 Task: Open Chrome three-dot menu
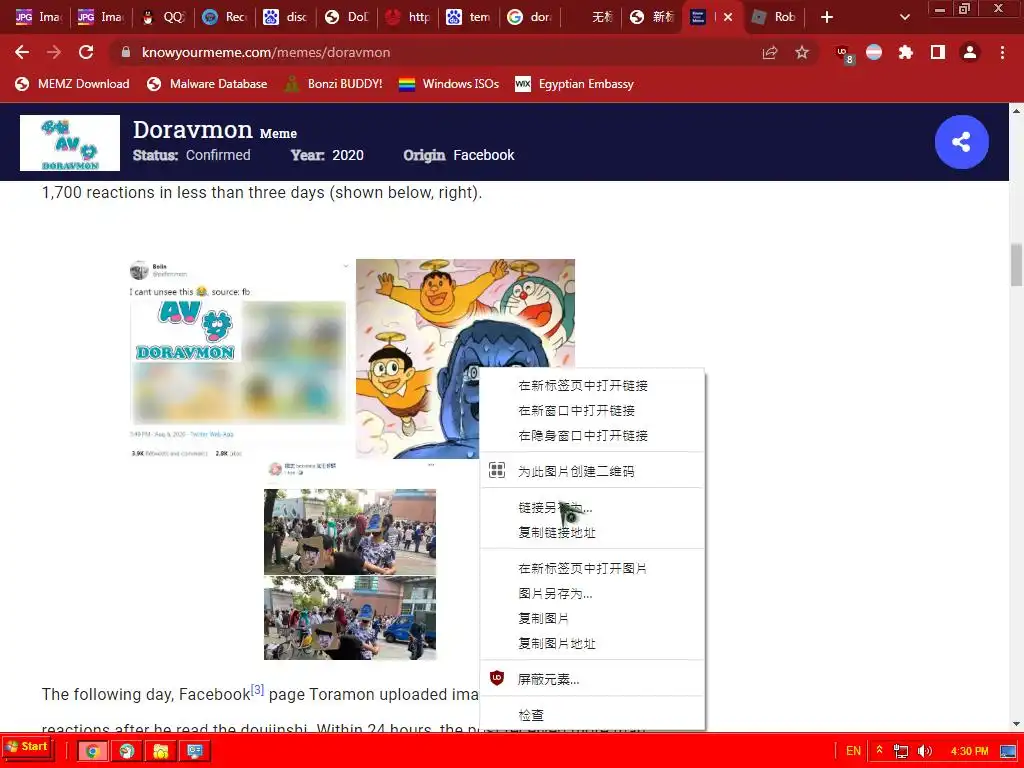point(1002,53)
